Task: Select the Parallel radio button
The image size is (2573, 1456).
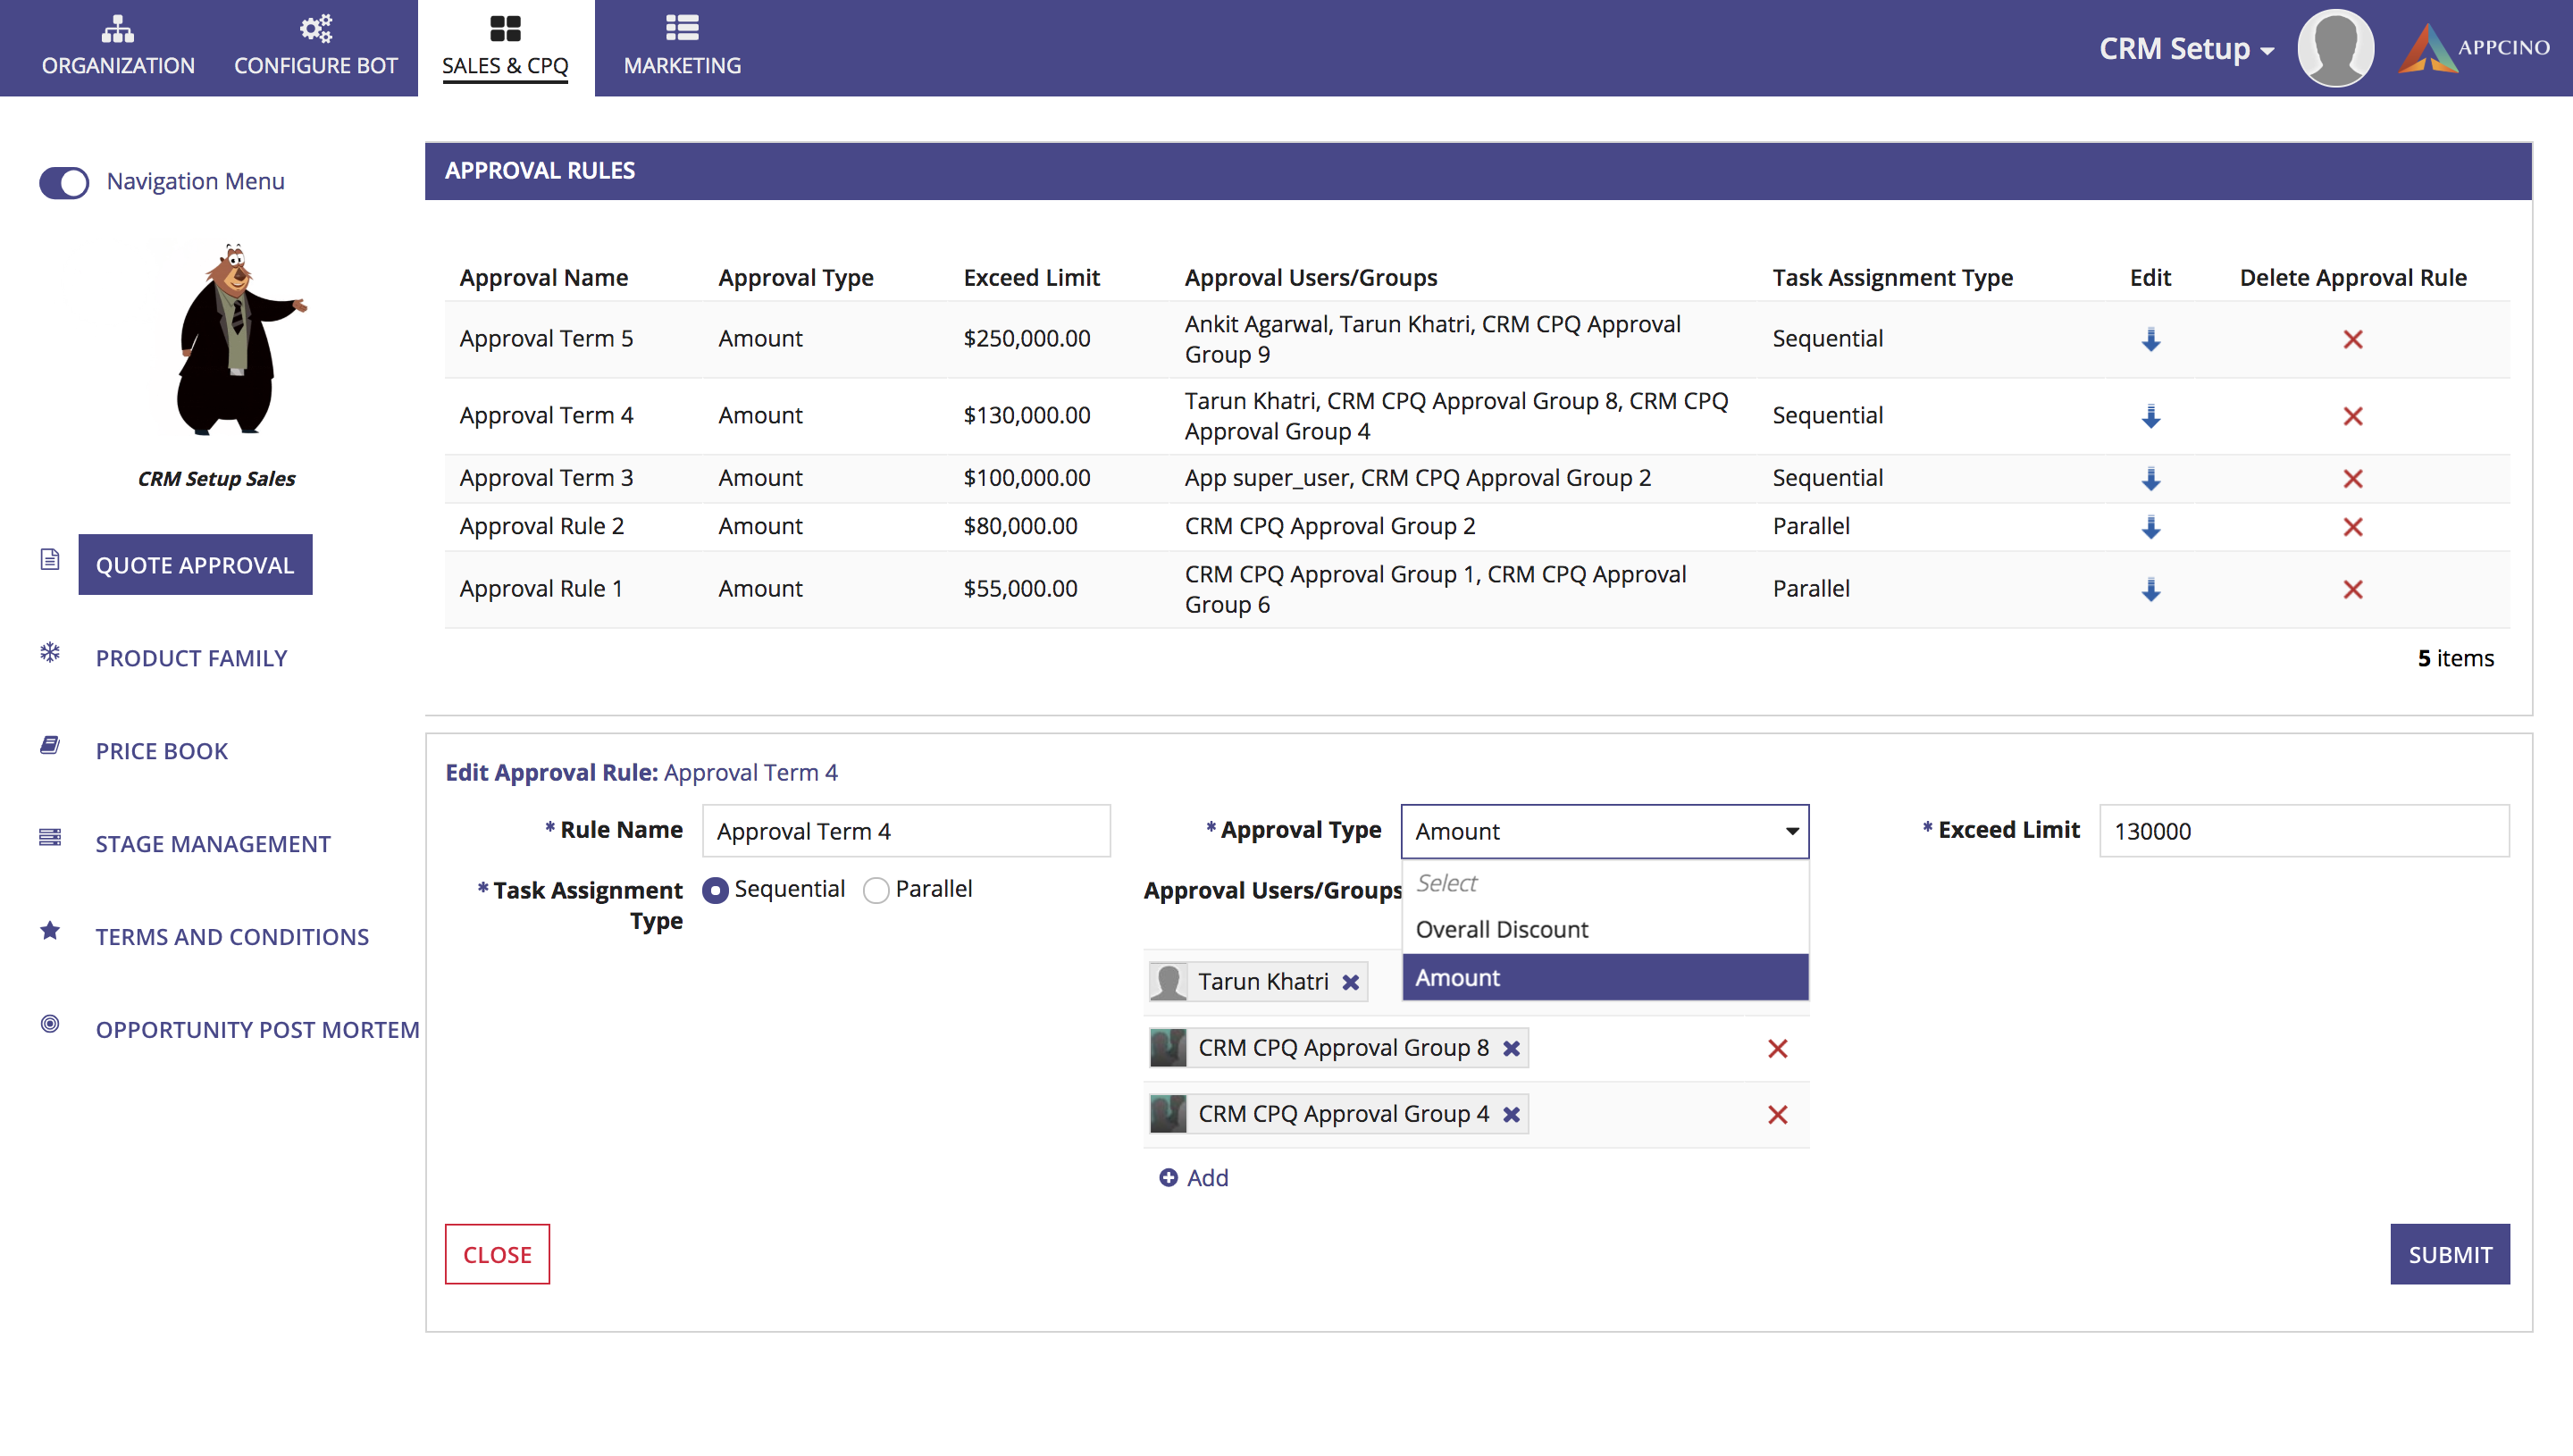Action: tap(876, 890)
